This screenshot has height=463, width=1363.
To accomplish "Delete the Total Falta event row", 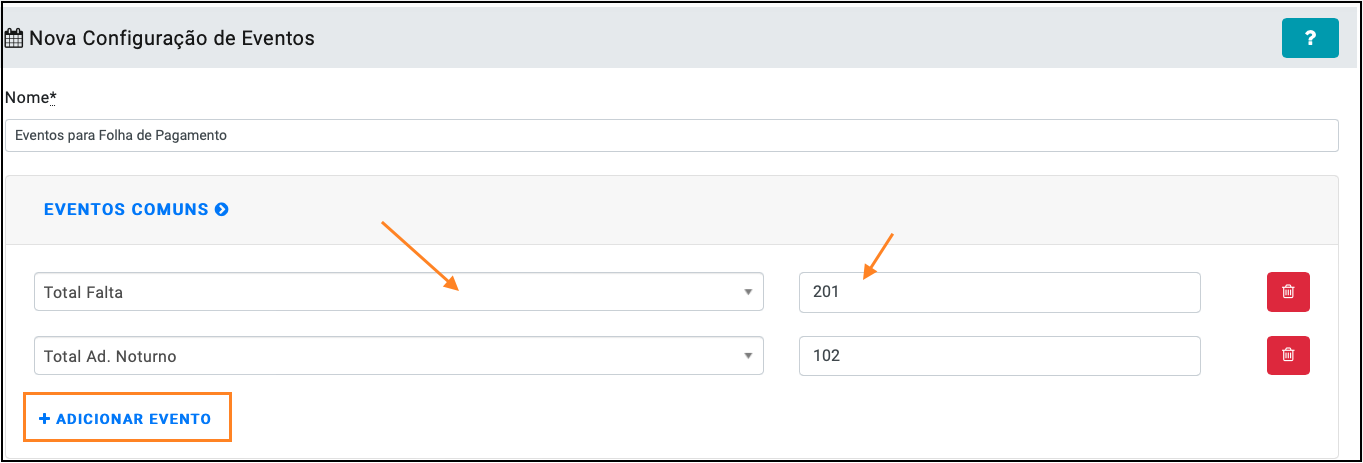I will (x=1288, y=292).
